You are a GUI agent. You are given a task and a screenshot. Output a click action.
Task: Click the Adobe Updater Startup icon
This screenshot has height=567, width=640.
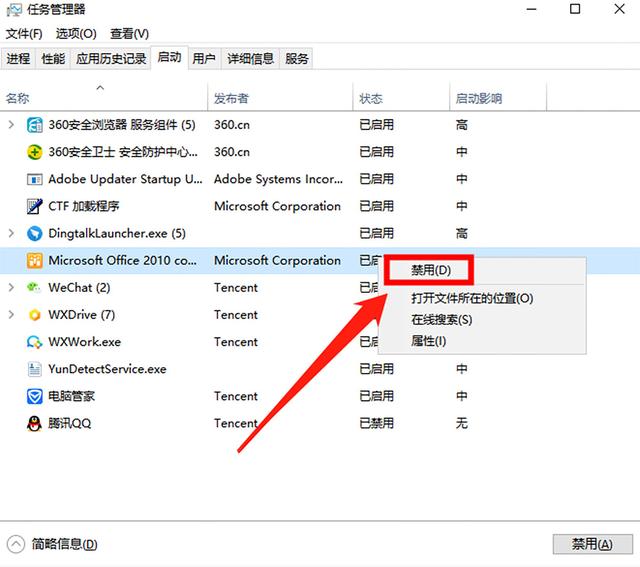coord(34,179)
